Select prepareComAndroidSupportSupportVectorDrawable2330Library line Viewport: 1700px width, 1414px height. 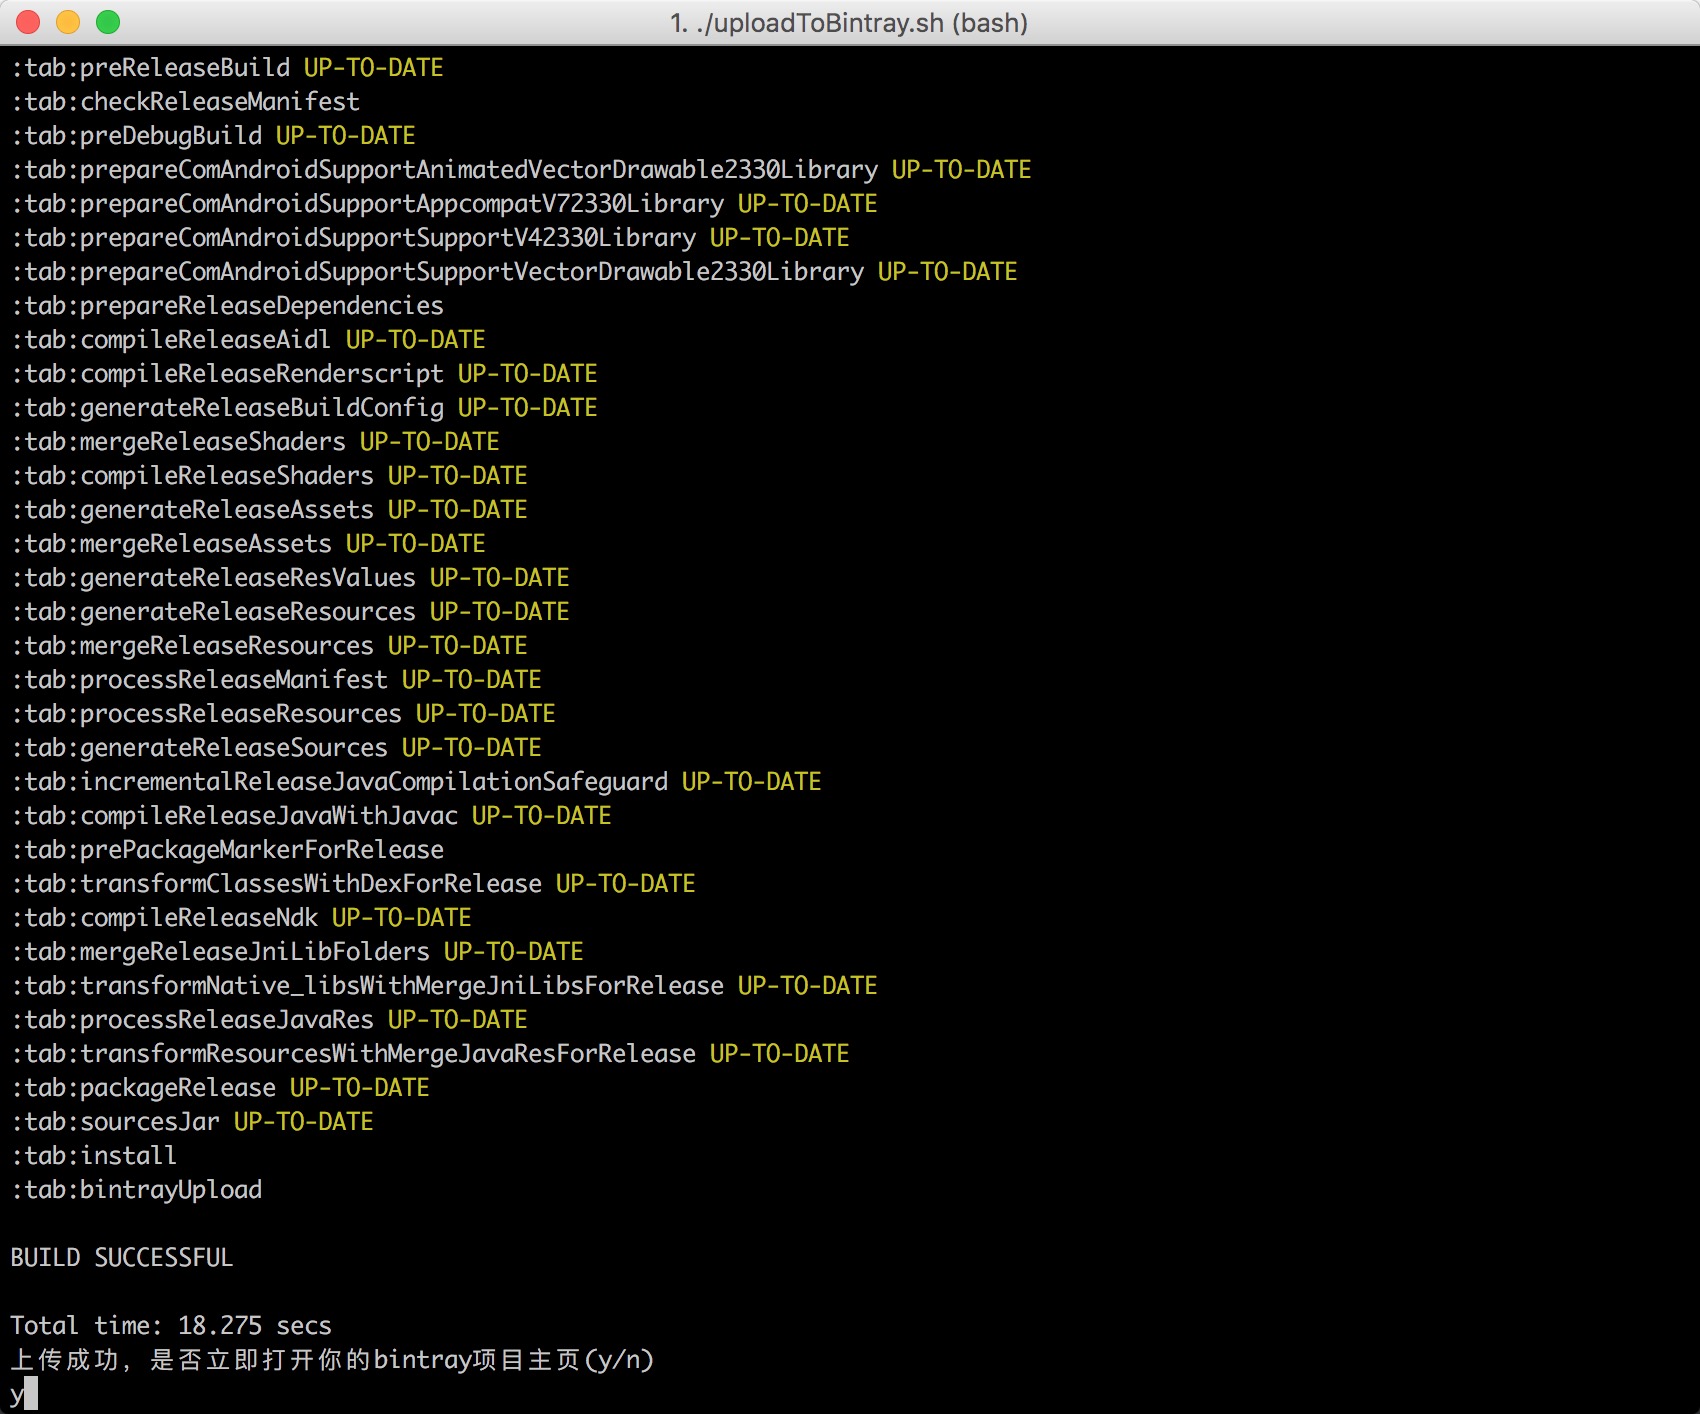514,272
